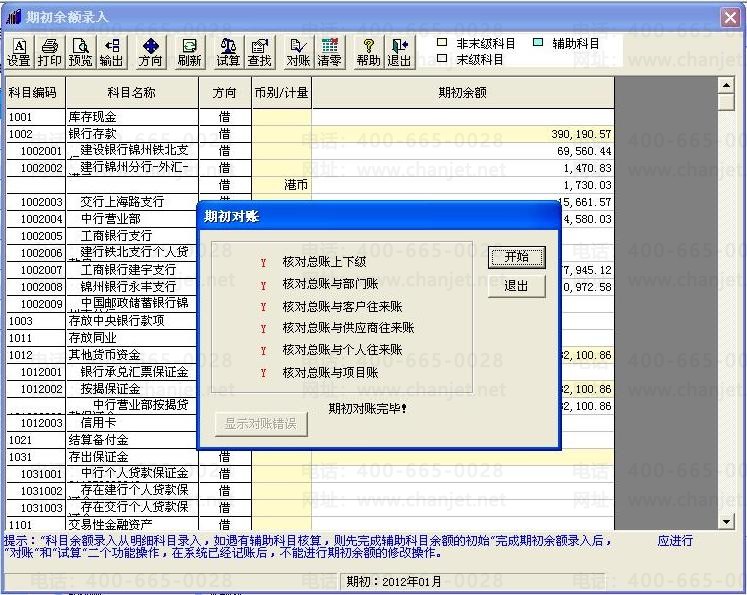This screenshot has width=747, height=595.
Task: Open the 帮助 (Help) toolbar icon
Action: point(368,52)
